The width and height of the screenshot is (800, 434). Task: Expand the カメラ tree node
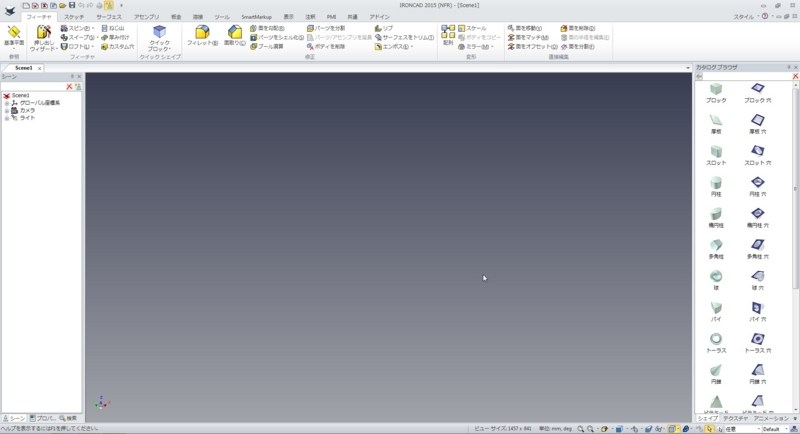point(7,111)
